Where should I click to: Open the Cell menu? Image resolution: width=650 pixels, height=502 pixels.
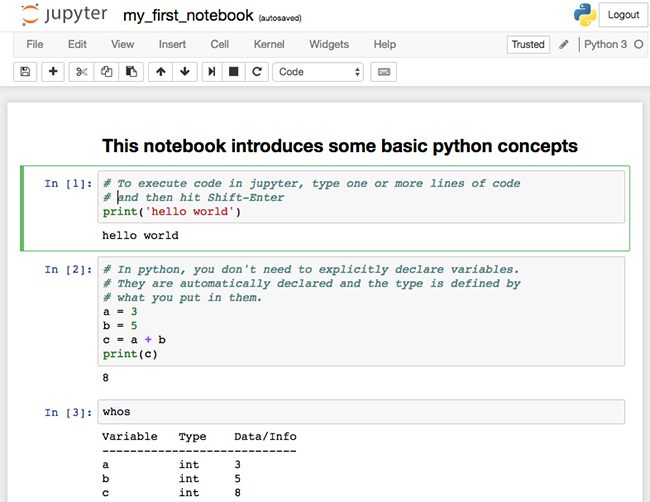point(219,44)
